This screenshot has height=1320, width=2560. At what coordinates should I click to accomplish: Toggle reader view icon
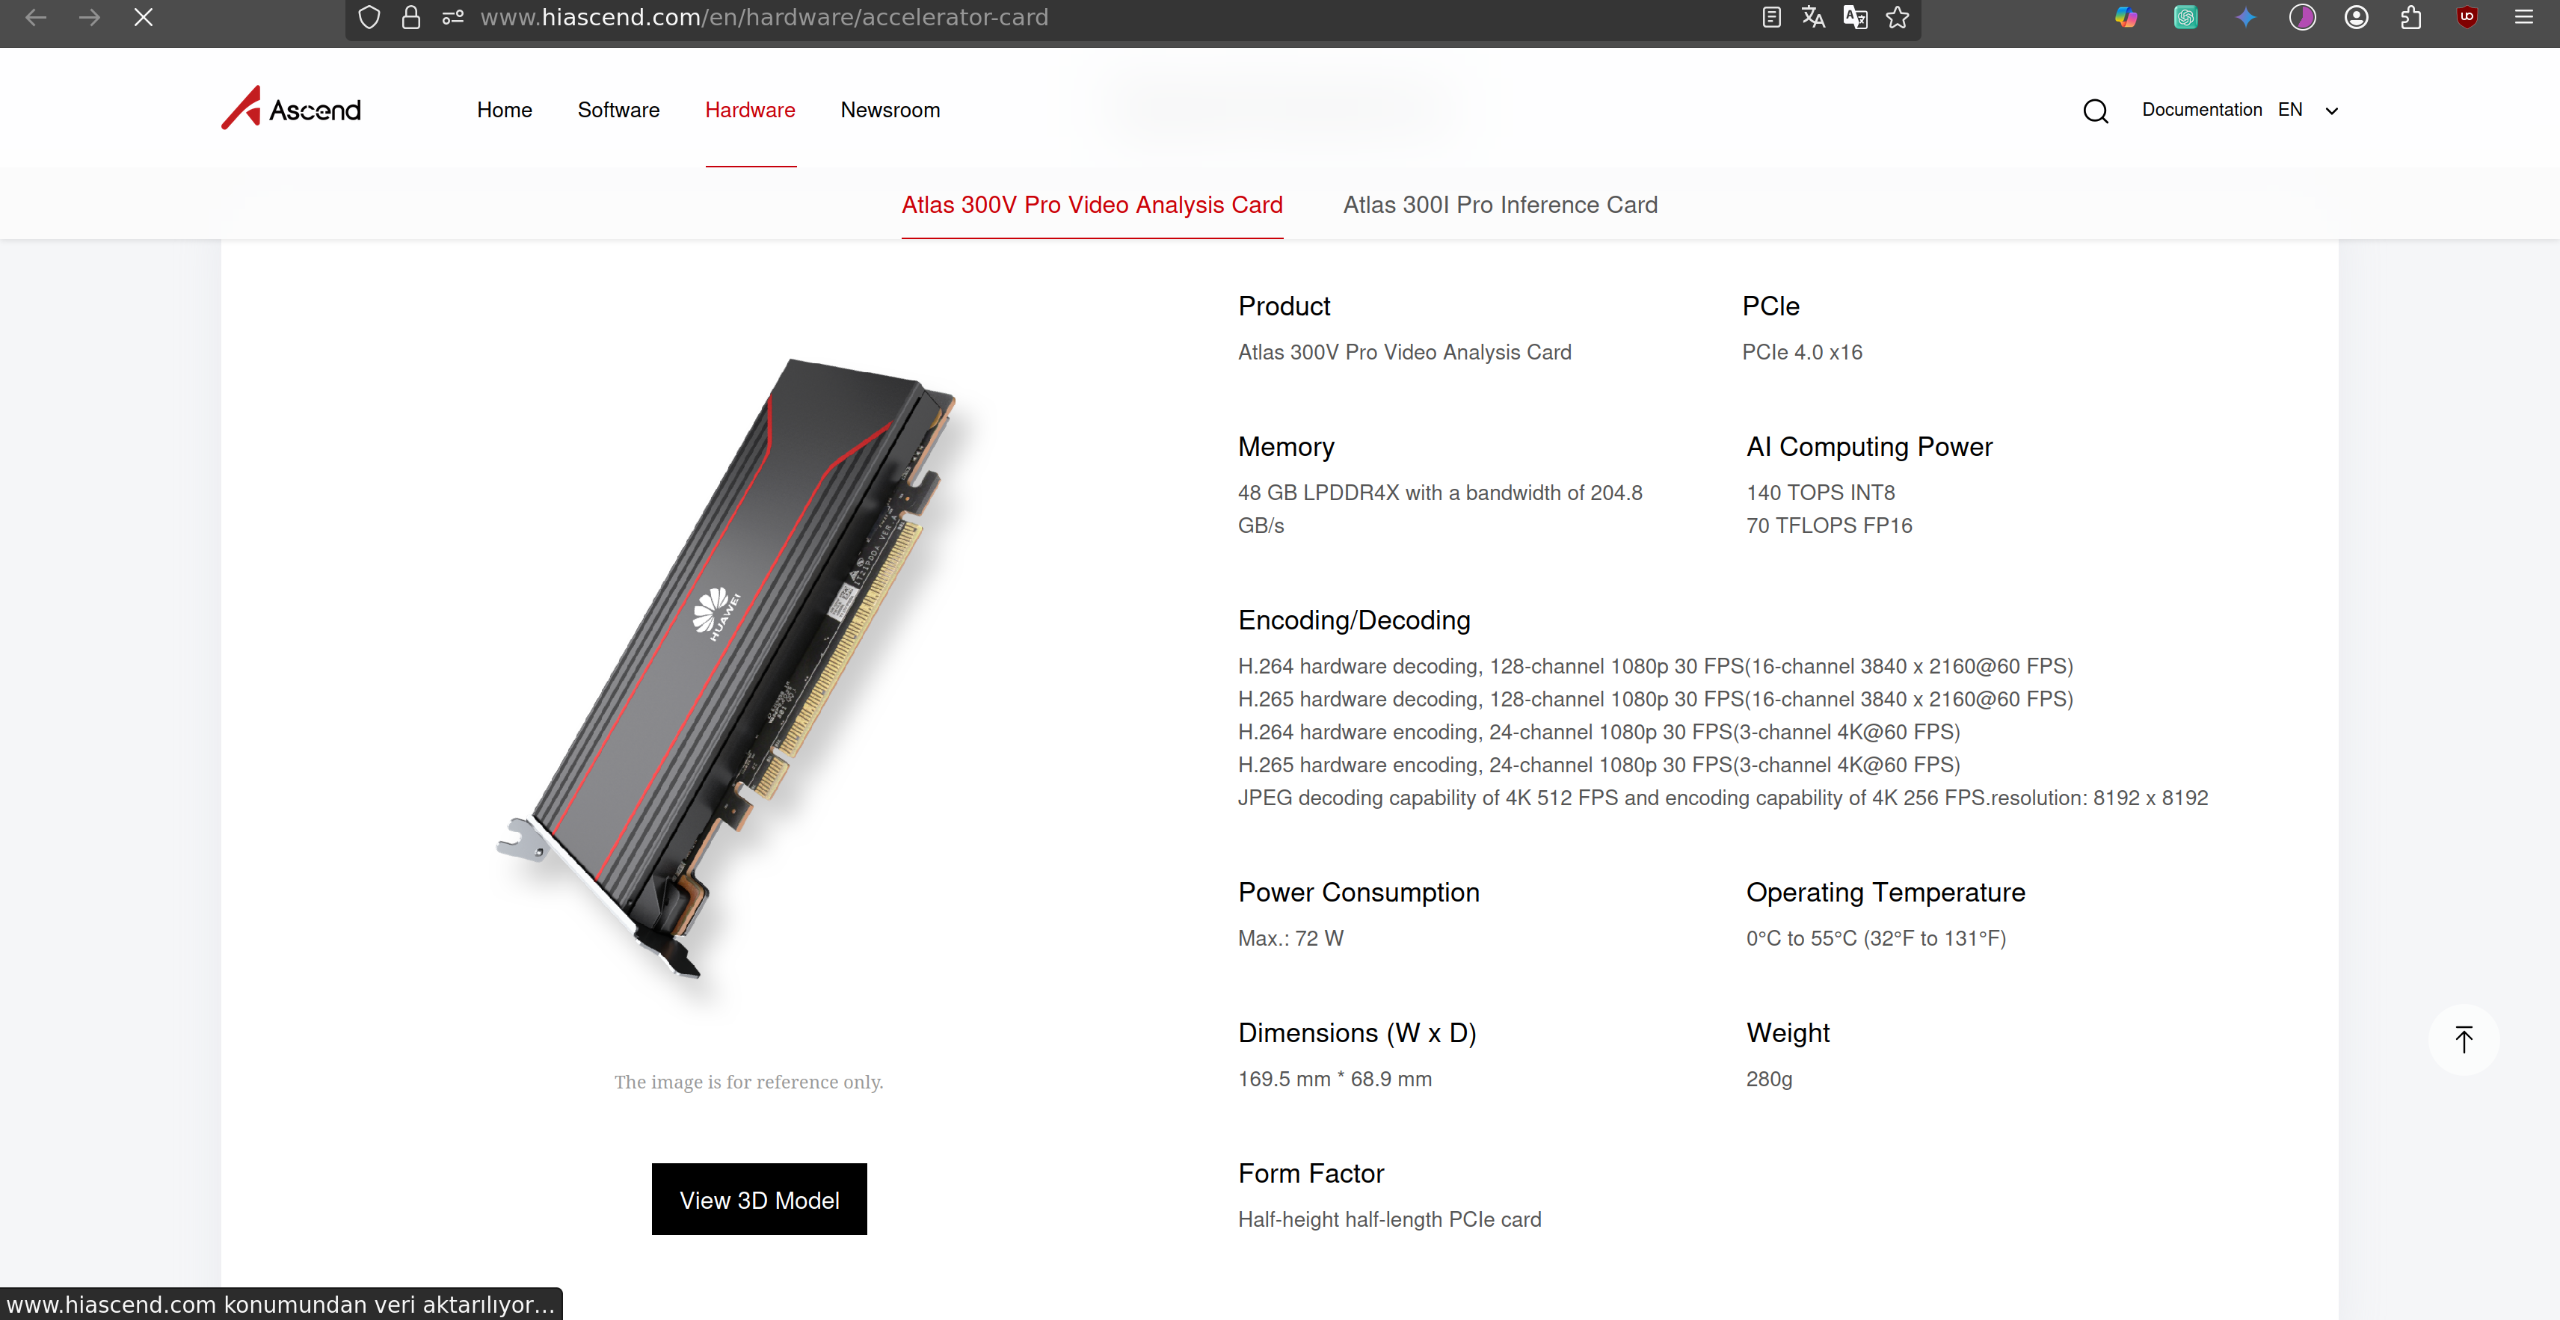point(1771,17)
